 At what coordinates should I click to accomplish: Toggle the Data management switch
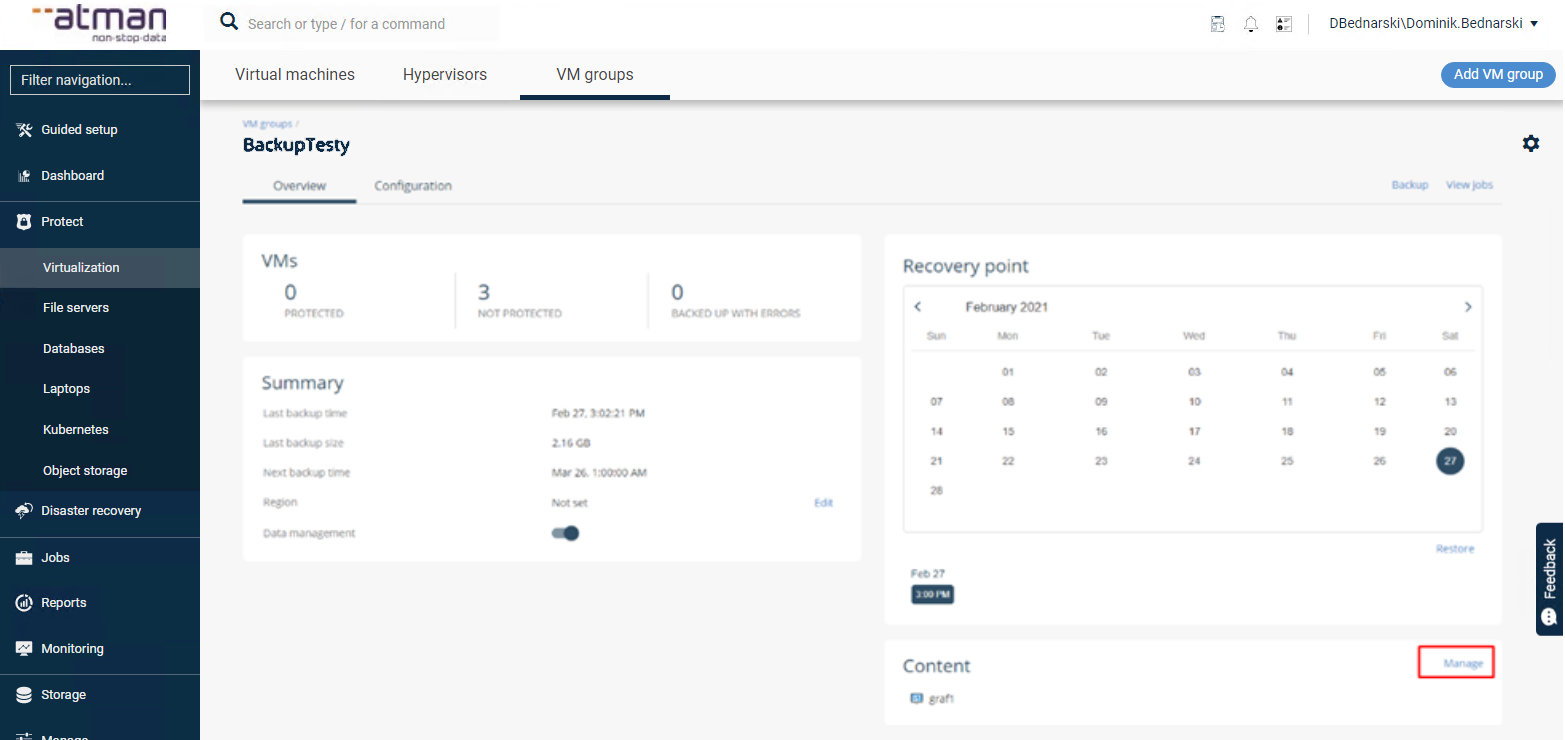click(x=566, y=534)
